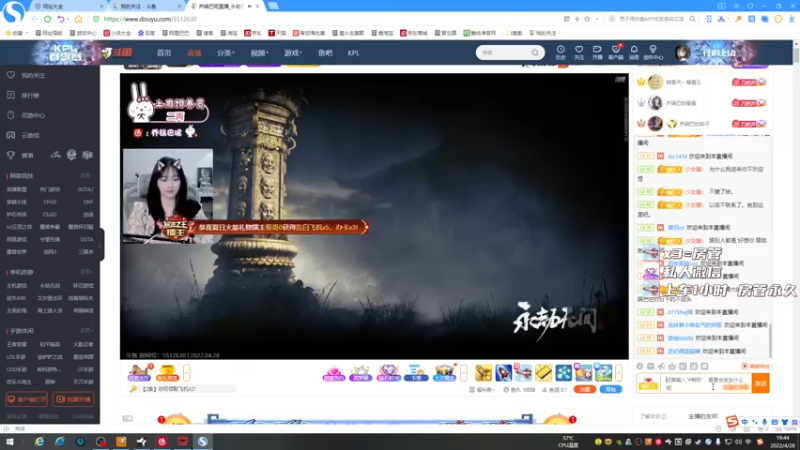800x450 pixels.
Task: Go to browser home page icon
Action: pos(79,19)
